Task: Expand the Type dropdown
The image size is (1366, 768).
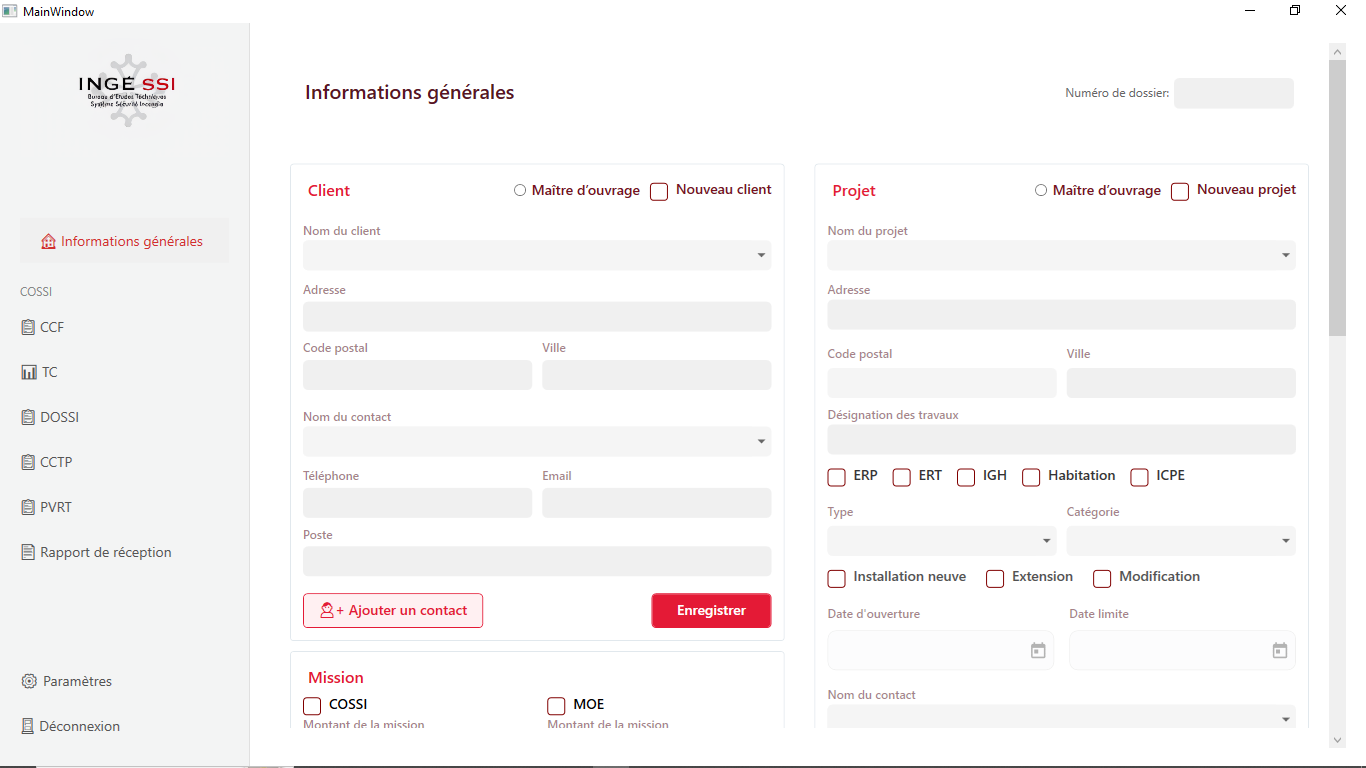Action: pos(941,541)
